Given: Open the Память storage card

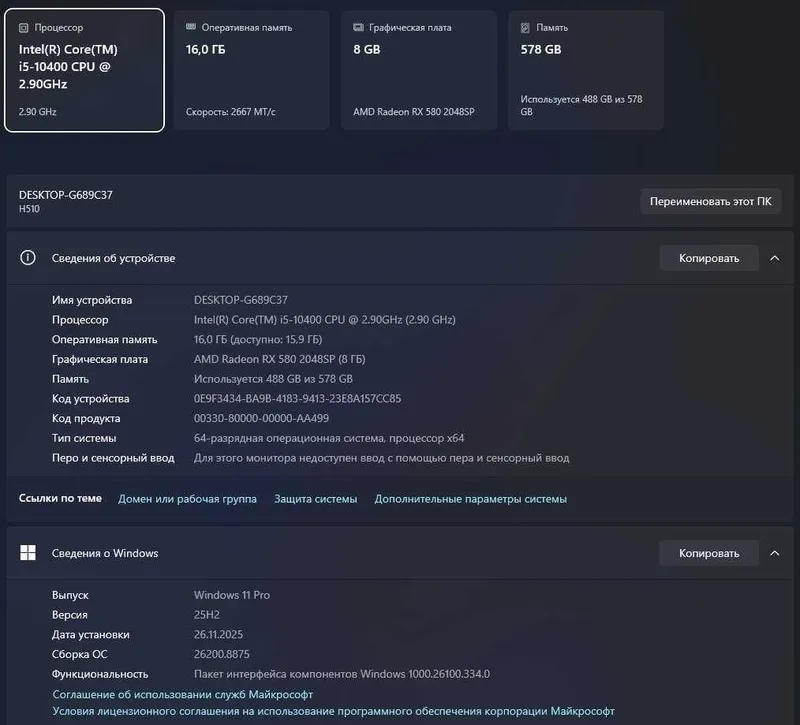Looking at the screenshot, I should pos(586,70).
